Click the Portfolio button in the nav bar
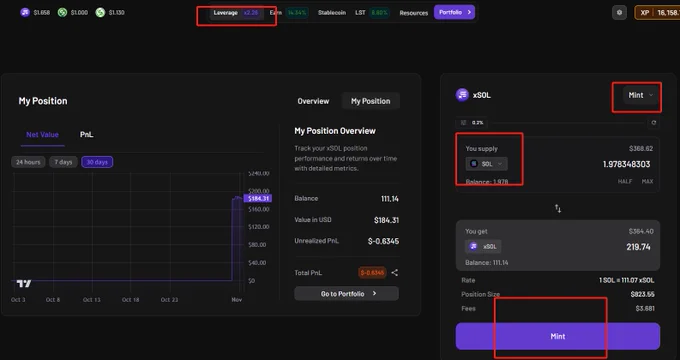Image resolution: width=680 pixels, height=360 pixels. [x=454, y=12]
